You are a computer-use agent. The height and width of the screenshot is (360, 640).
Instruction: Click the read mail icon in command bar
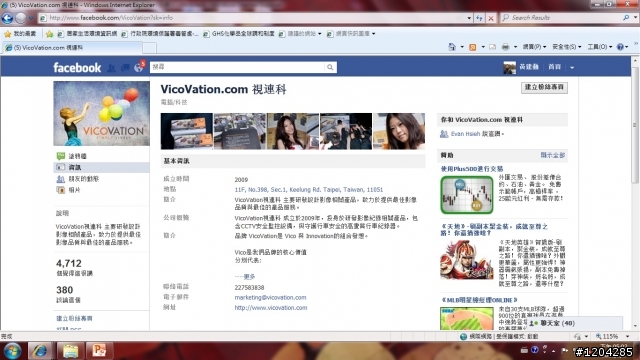point(492,47)
